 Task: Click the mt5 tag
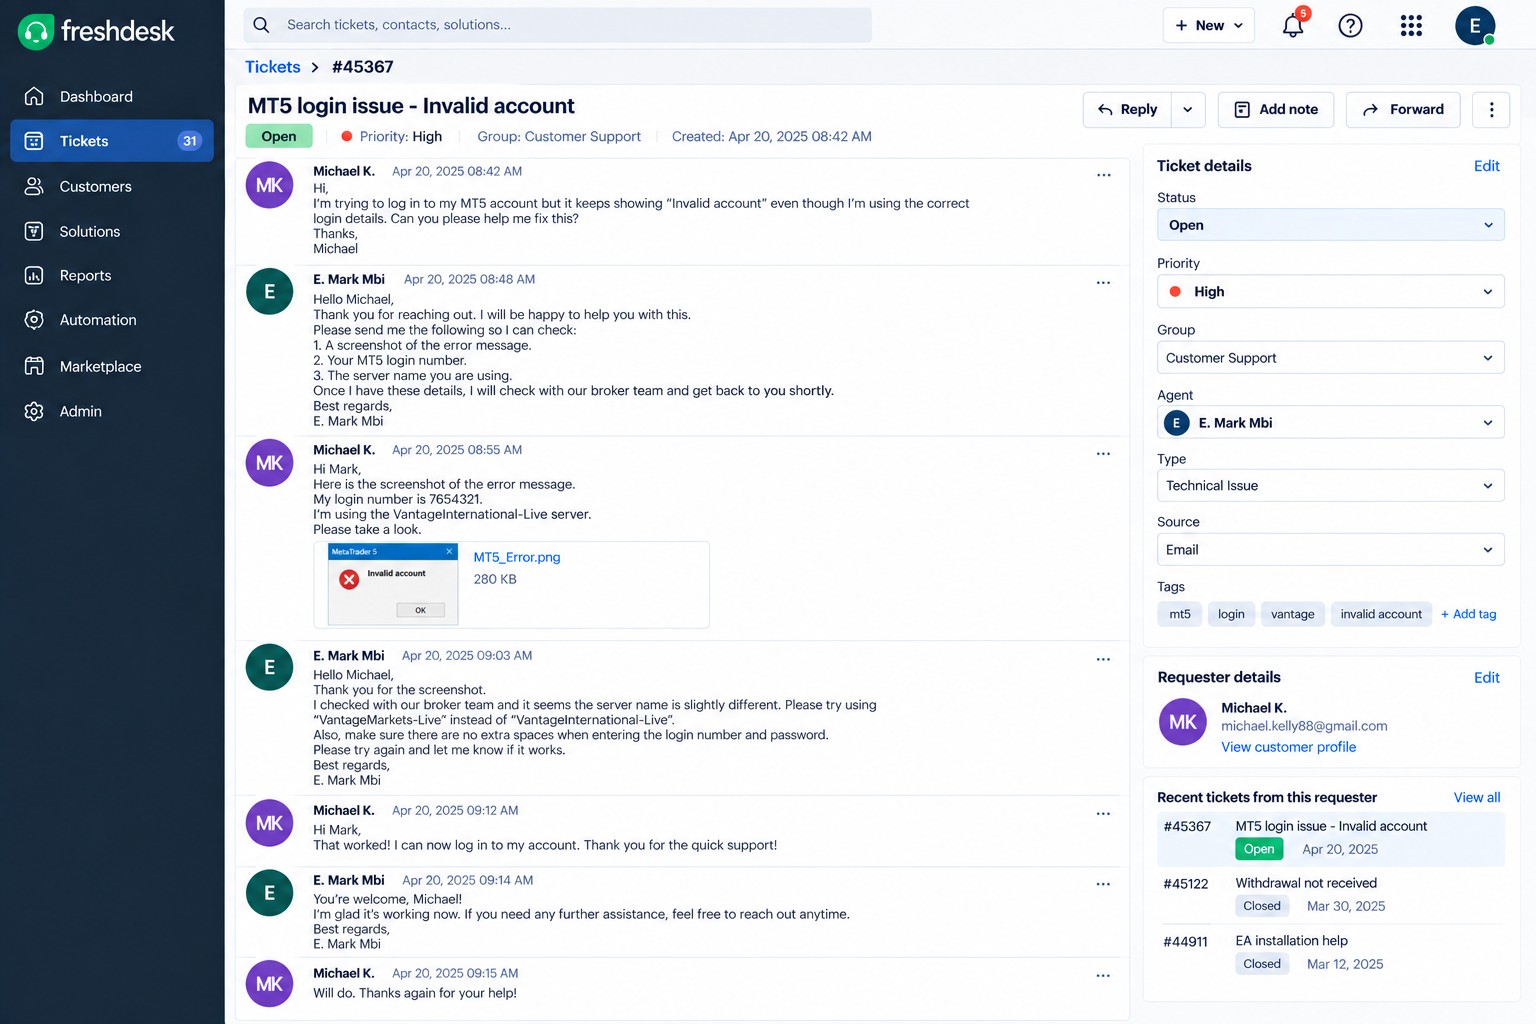1180,614
